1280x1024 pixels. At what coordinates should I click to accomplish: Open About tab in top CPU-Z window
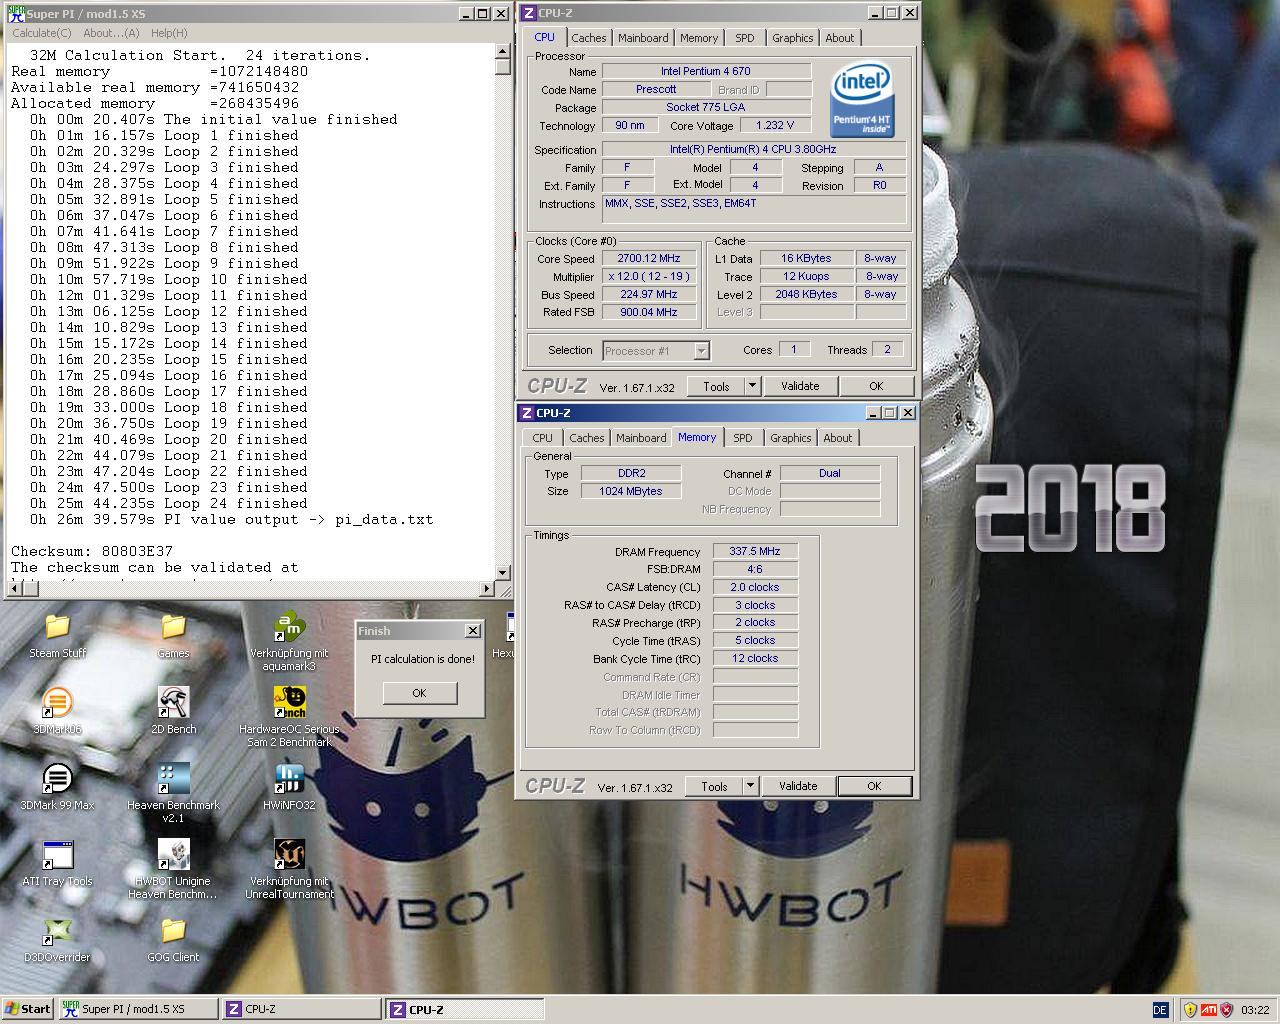pyautogui.click(x=840, y=38)
